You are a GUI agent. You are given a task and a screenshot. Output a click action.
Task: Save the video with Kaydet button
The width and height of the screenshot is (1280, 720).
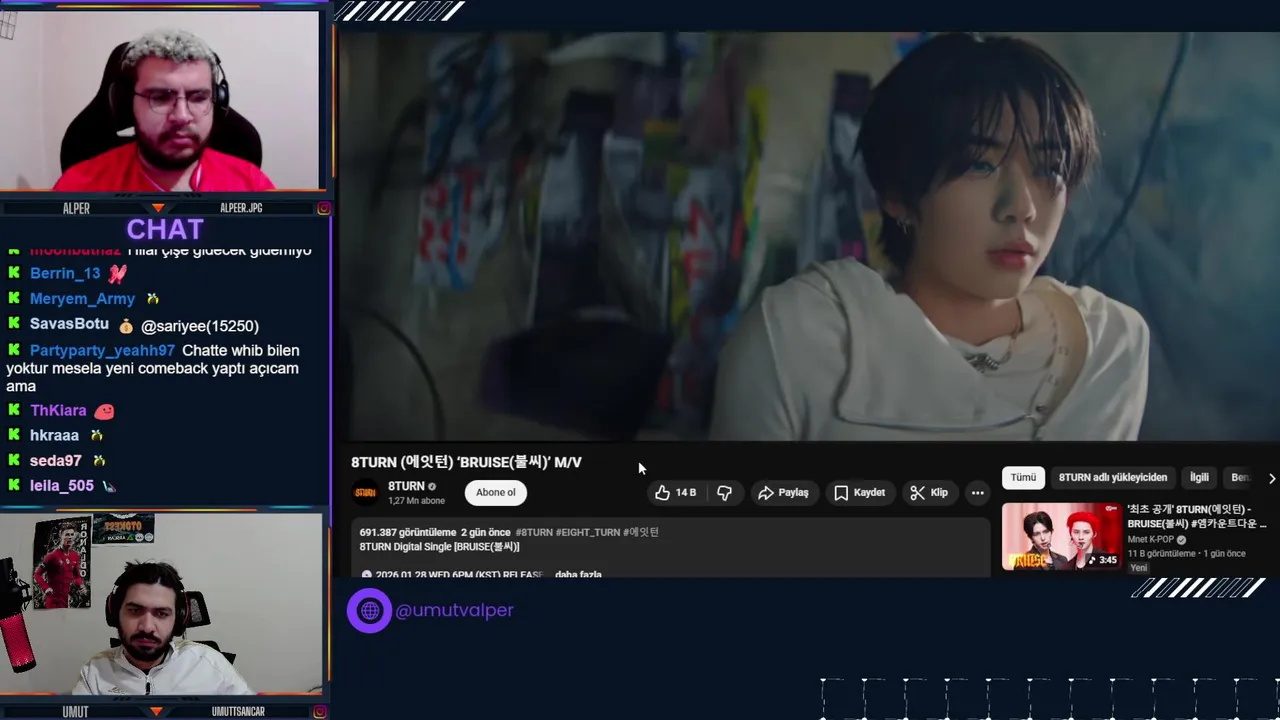(859, 492)
